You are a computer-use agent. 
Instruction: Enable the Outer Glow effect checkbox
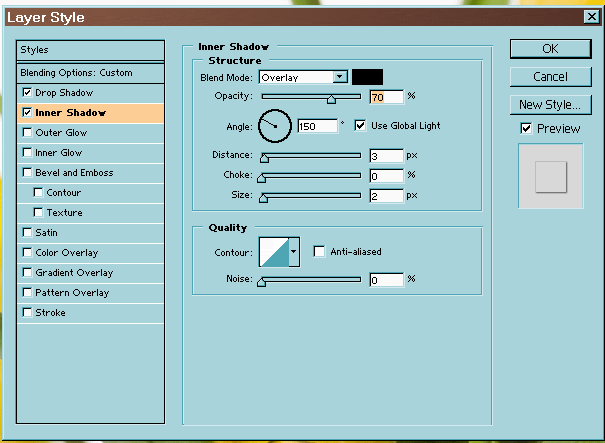(27, 133)
